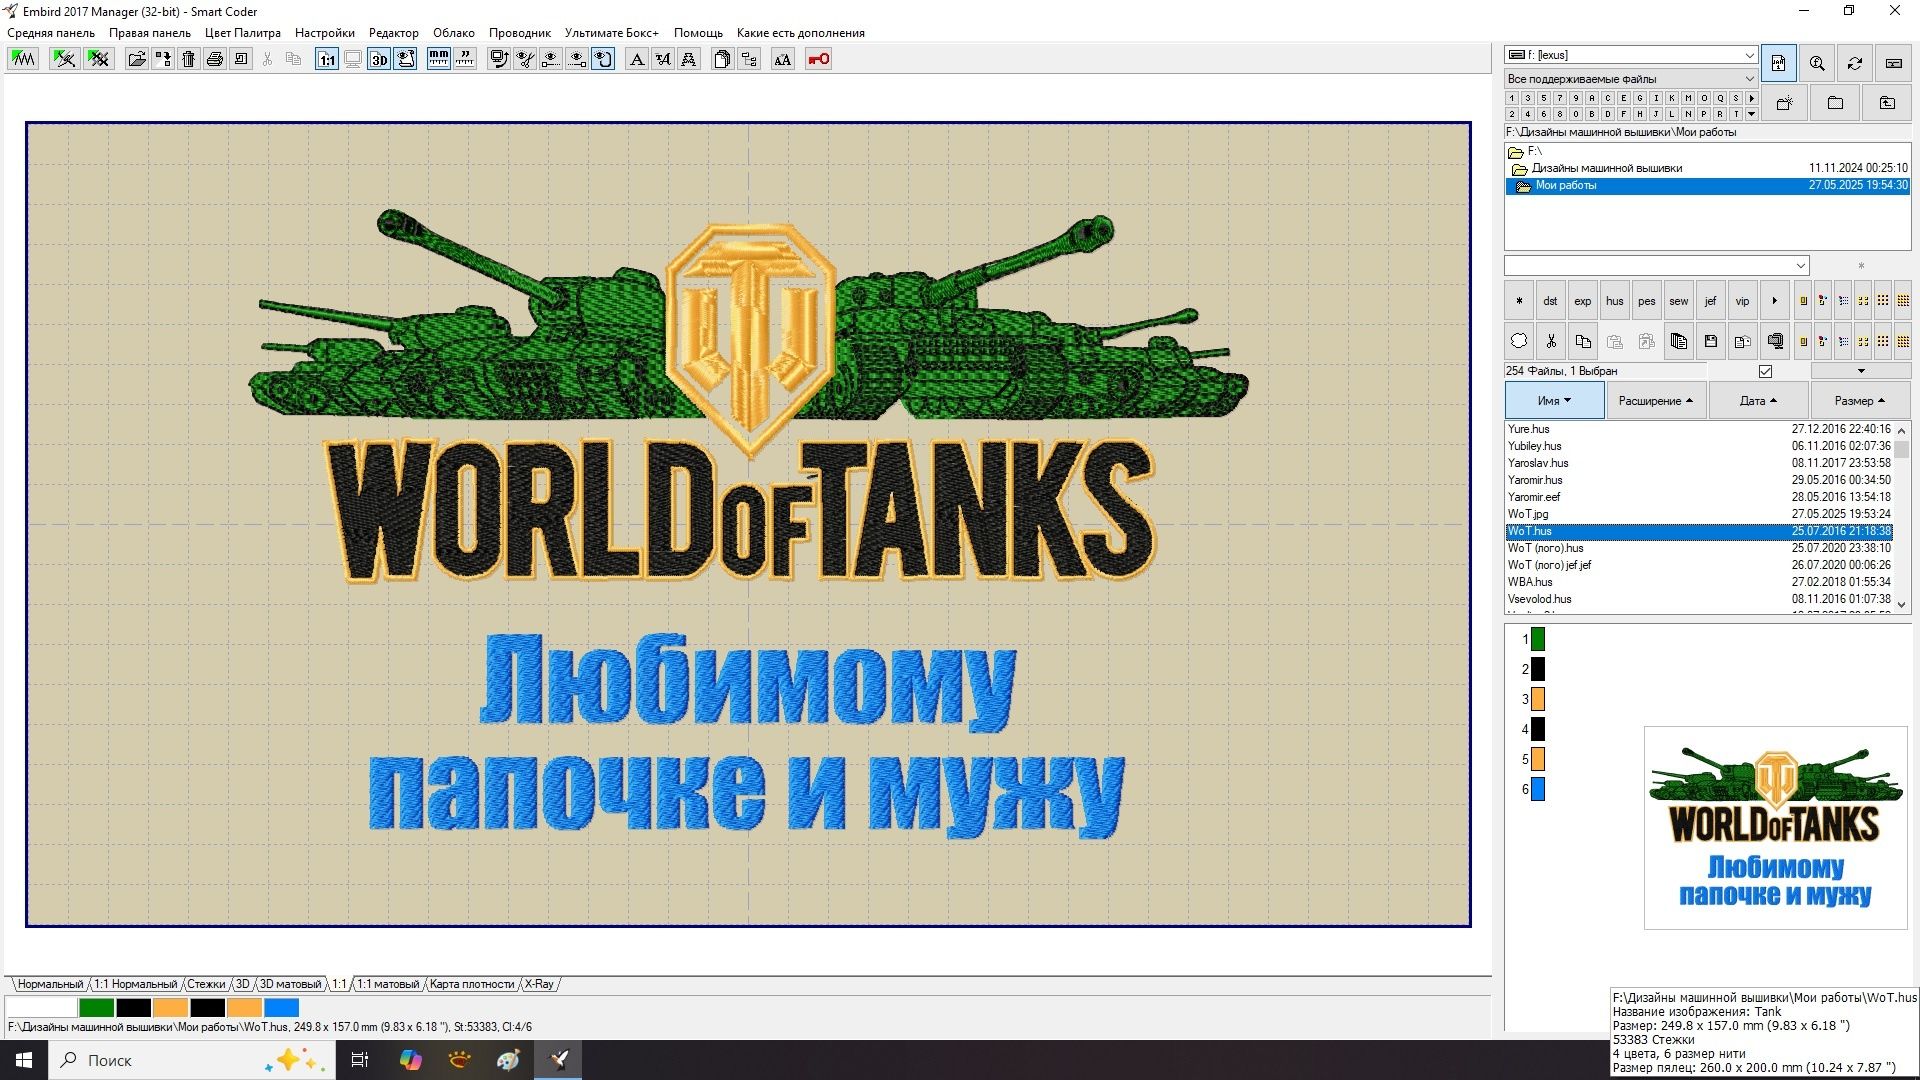
Task: Select the blue thread color swatch number 6
Action: tap(1538, 789)
